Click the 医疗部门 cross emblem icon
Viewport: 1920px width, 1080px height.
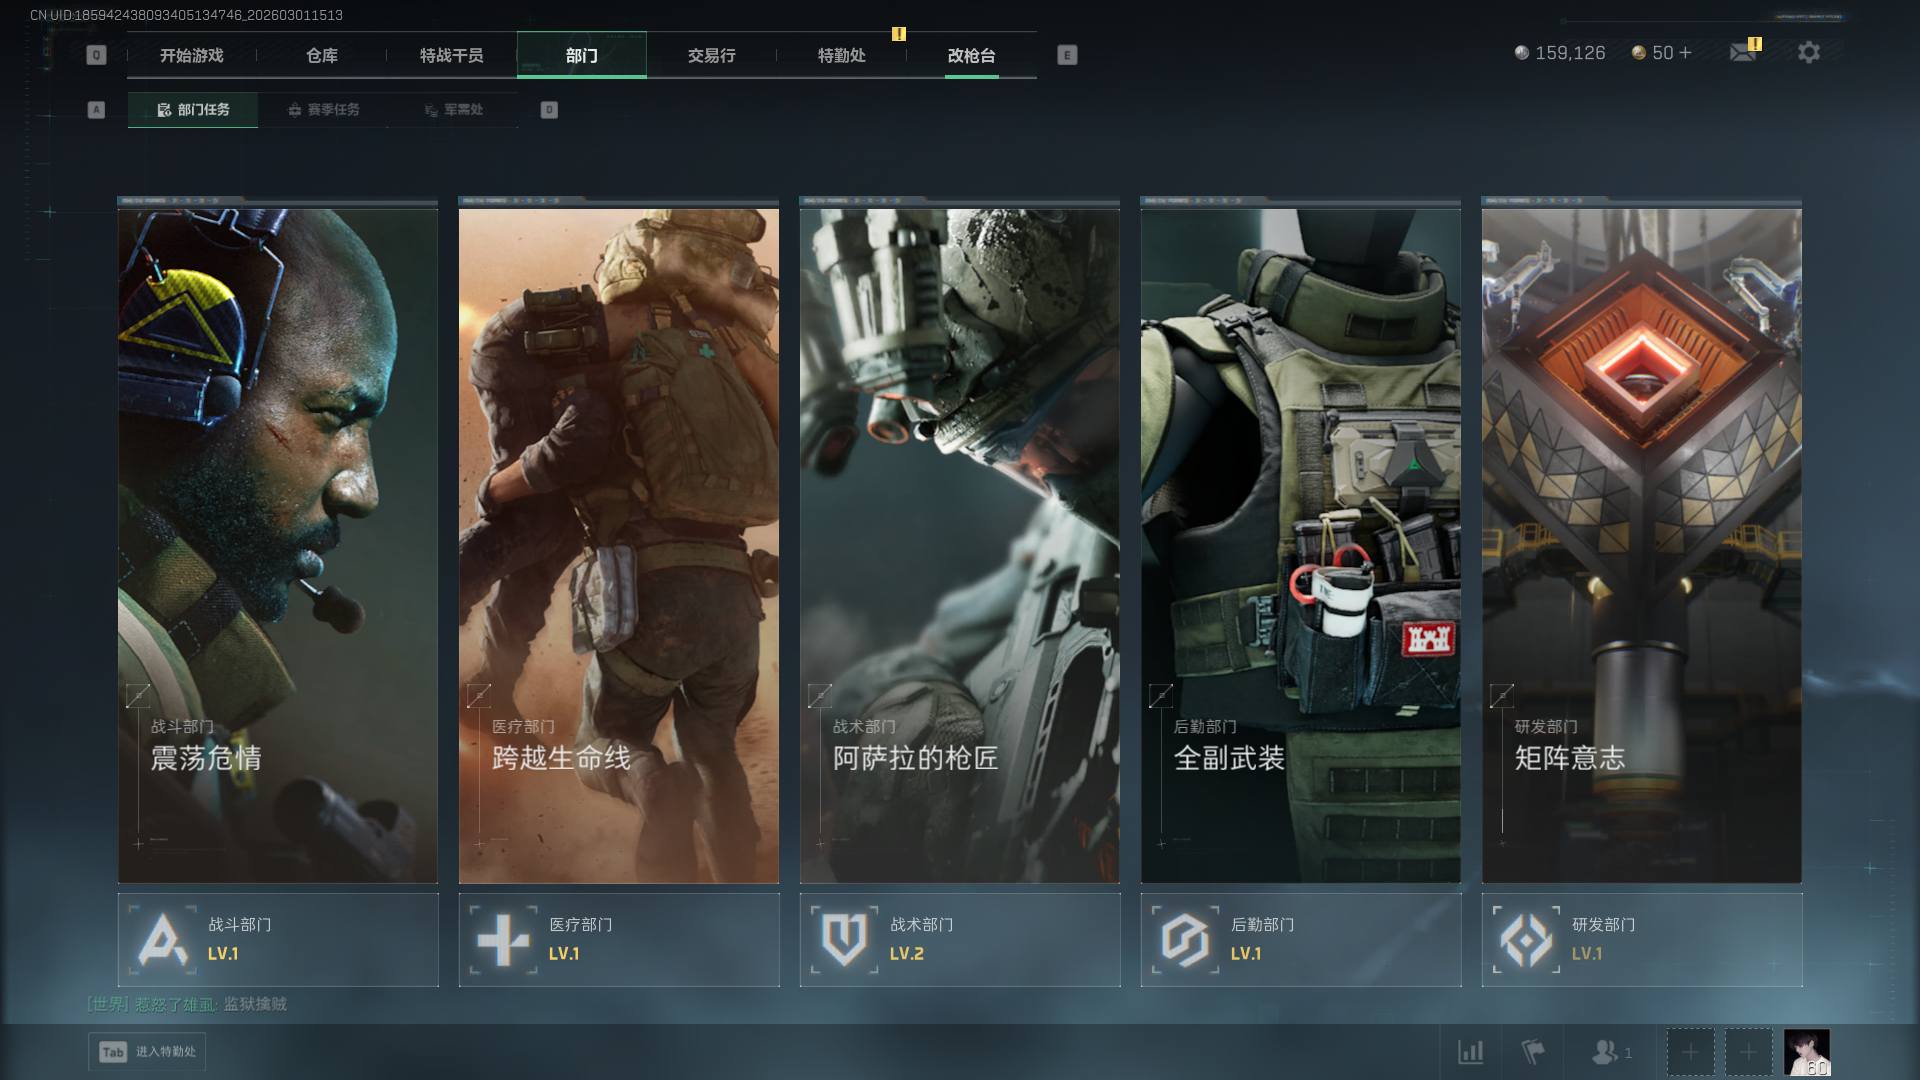click(x=503, y=940)
